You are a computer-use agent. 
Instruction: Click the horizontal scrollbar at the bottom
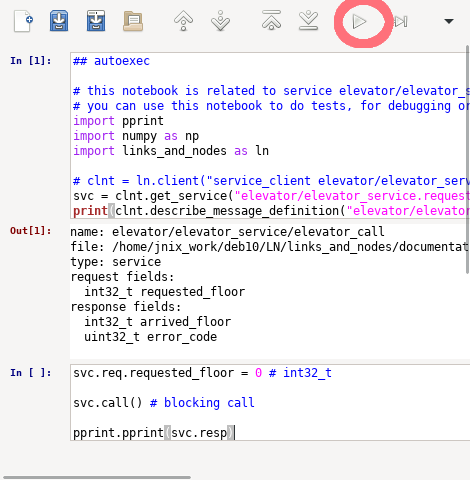point(97,477)
